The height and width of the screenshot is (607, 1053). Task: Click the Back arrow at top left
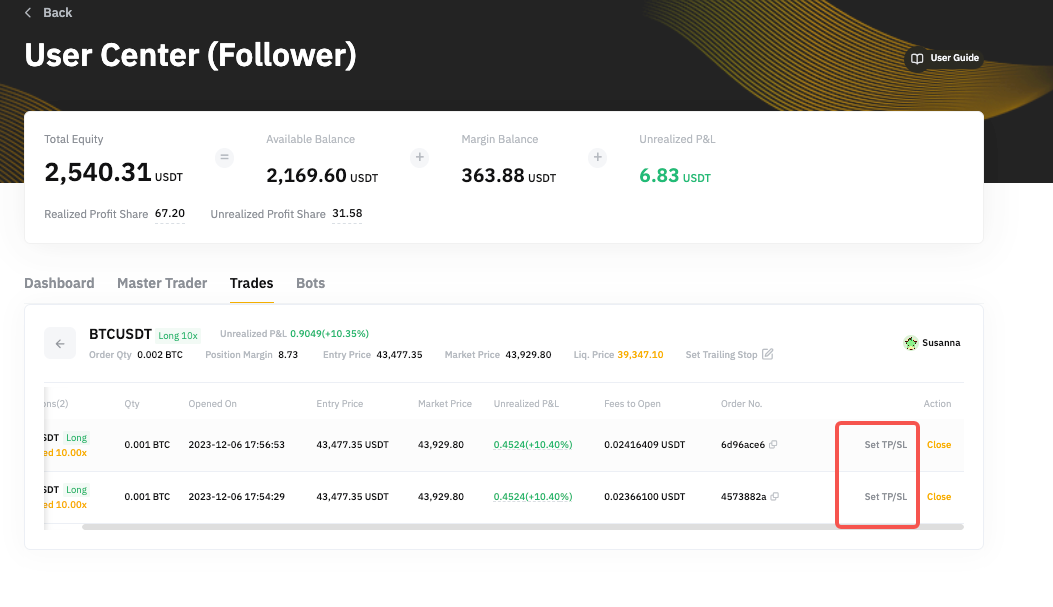click(x=28, y=13)
